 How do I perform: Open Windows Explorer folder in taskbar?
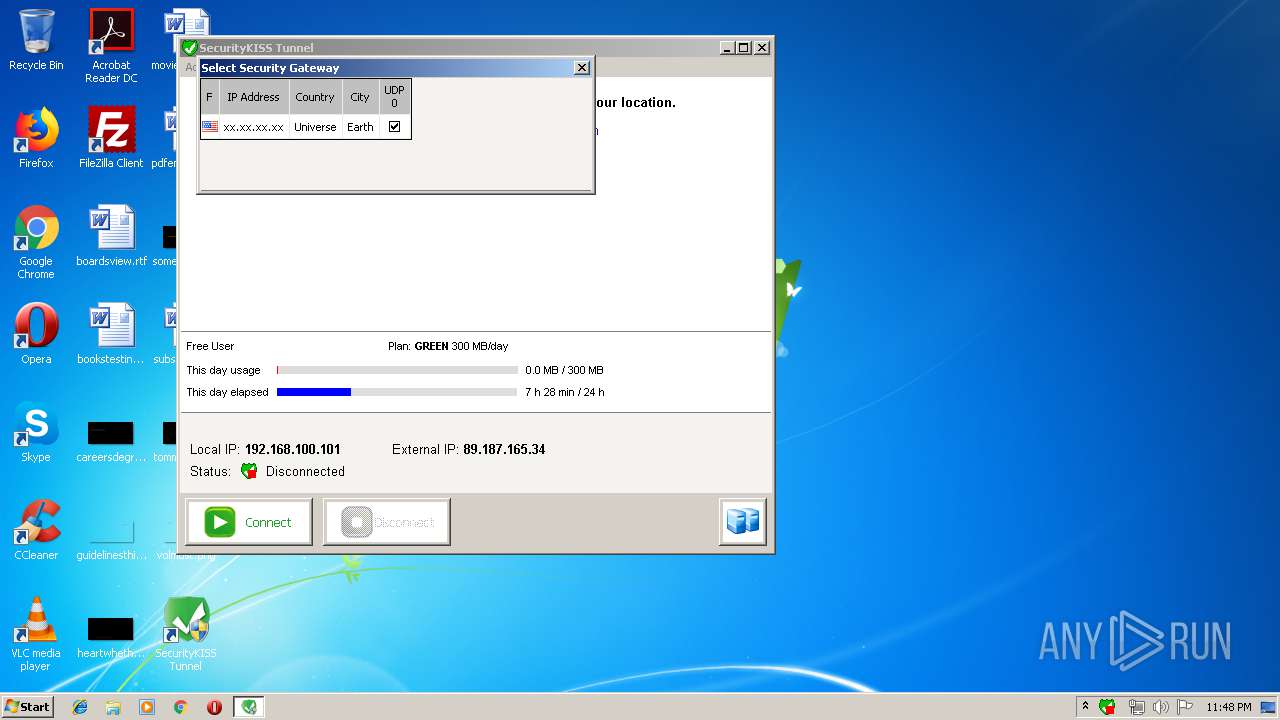click(x=113, y=707)
